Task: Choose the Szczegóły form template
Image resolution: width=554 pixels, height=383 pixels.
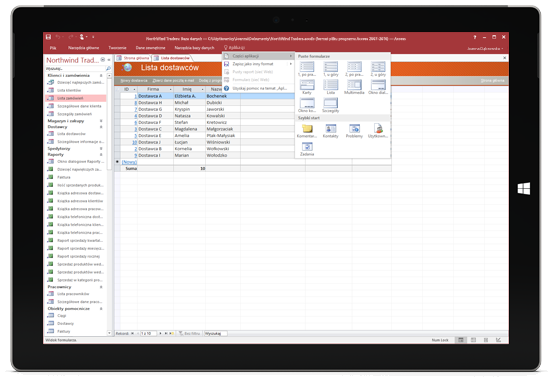Action: coord(331,105)
